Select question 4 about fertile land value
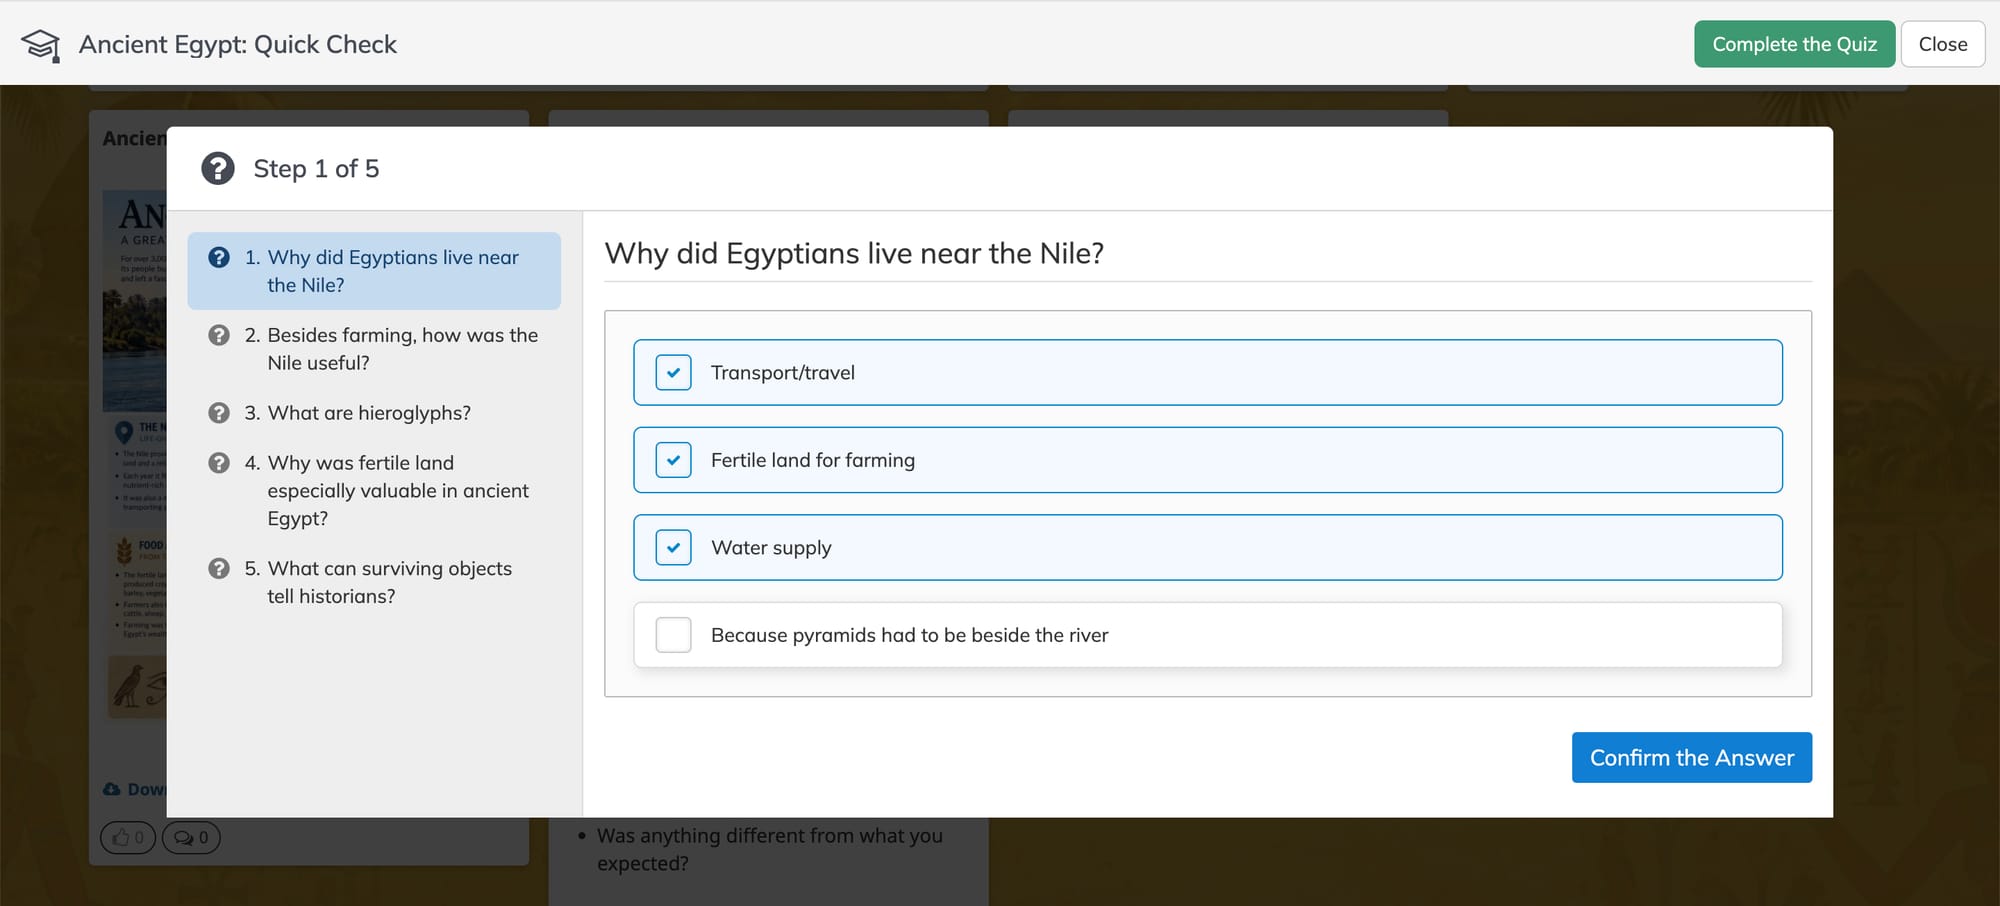Screen dimensions: 2000x906 click(x=374, y=491)
